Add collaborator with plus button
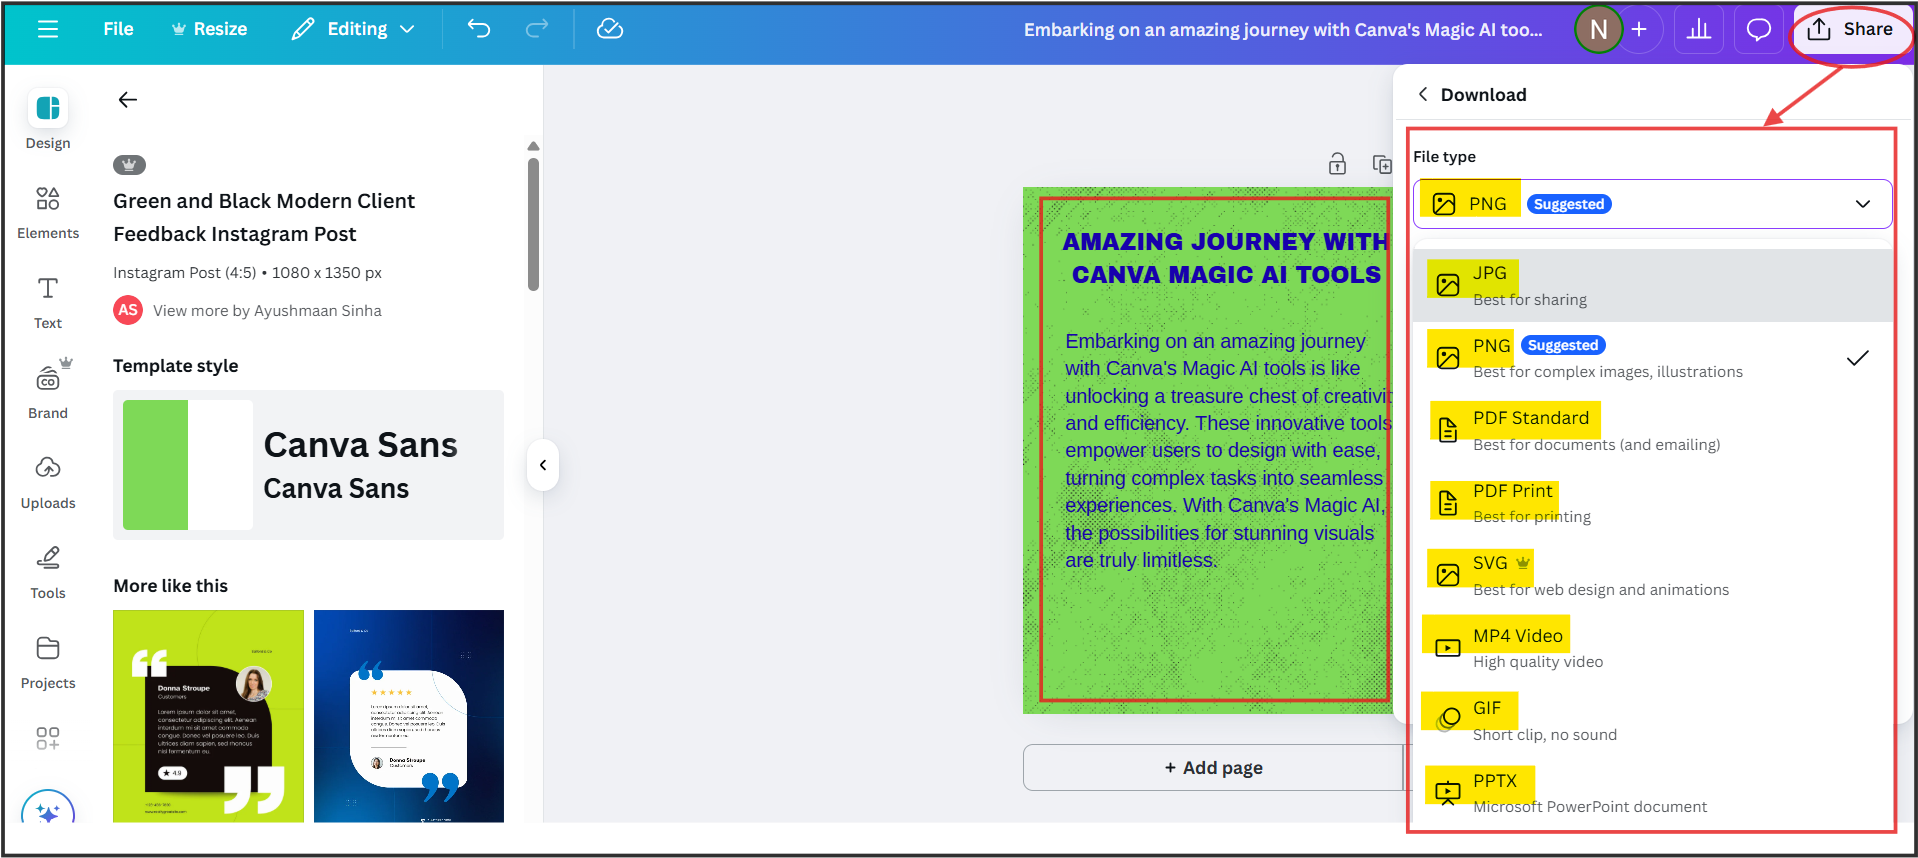Viewport: 1918px width, 858px height. (x=1639, y=30)
